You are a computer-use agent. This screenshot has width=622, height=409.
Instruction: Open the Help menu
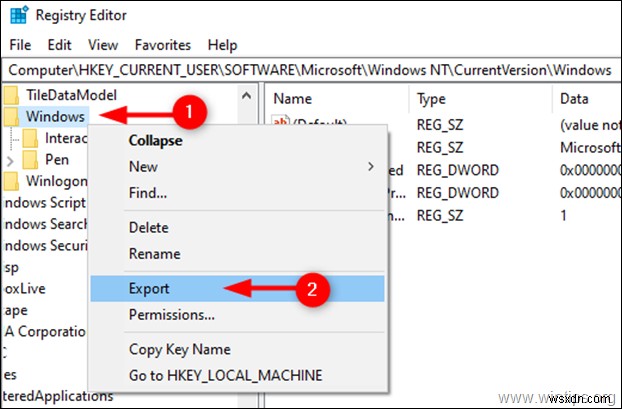click(x=223, y=45)
